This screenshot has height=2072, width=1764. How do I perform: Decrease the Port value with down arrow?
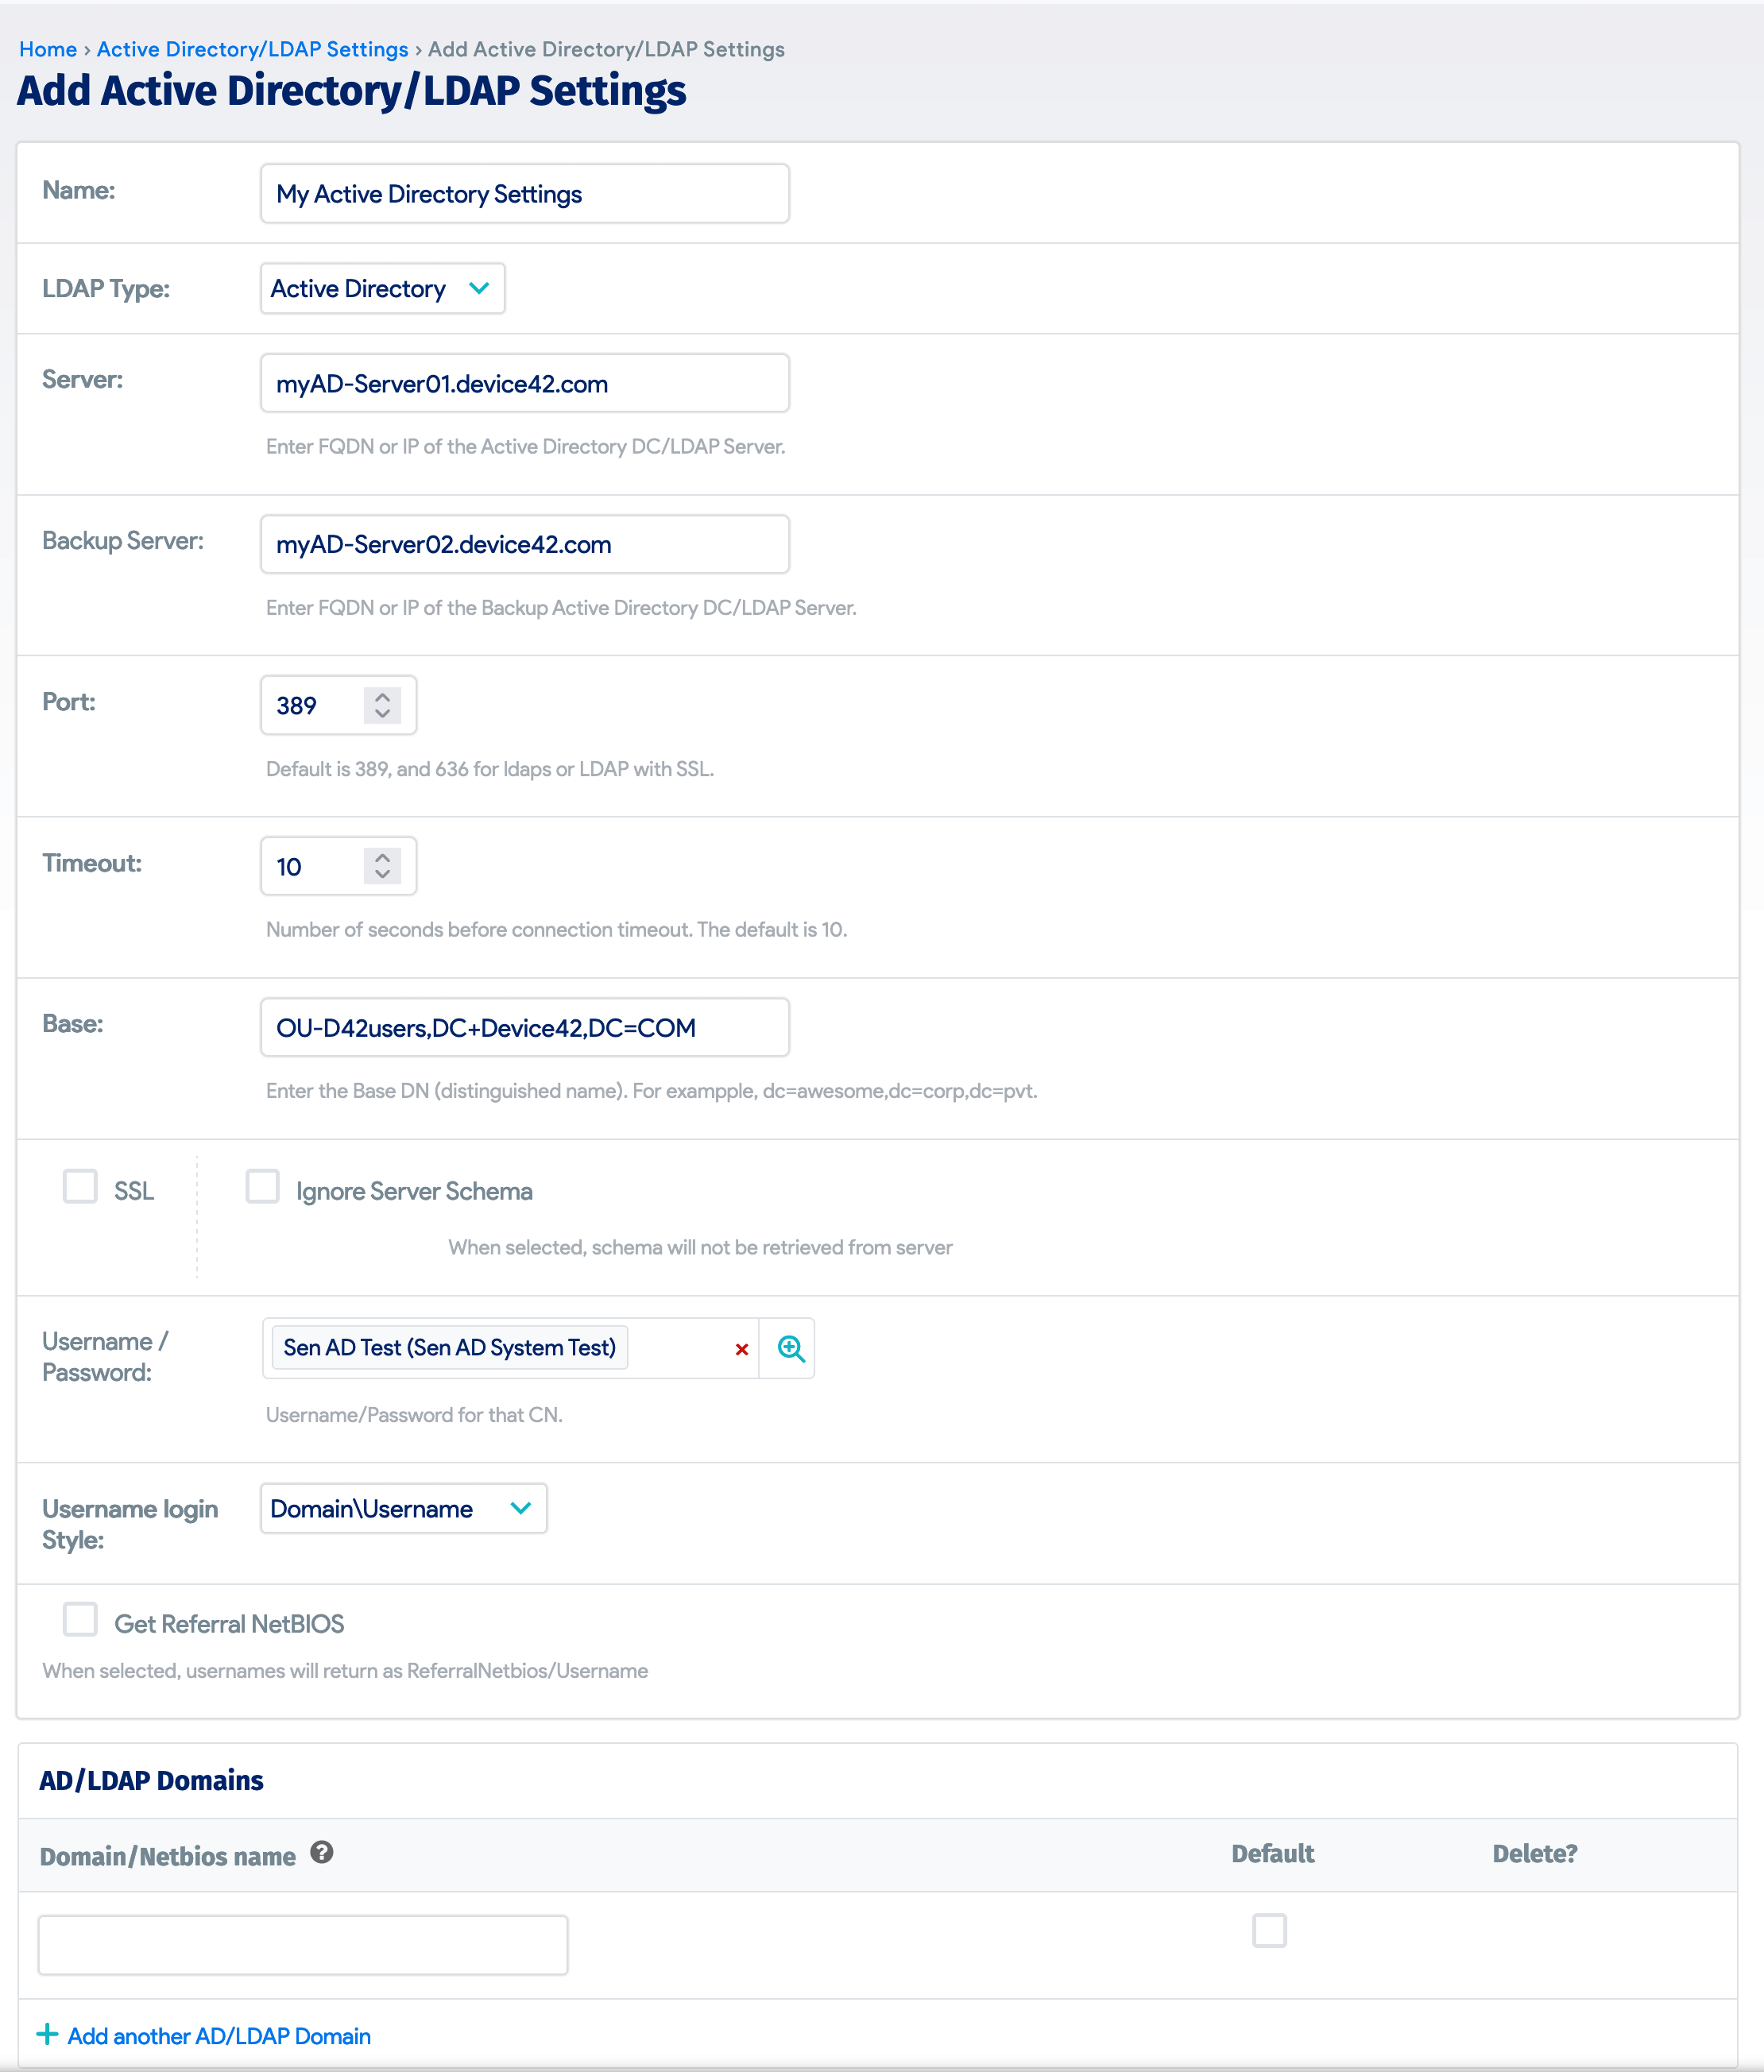(x=382, y=714)
